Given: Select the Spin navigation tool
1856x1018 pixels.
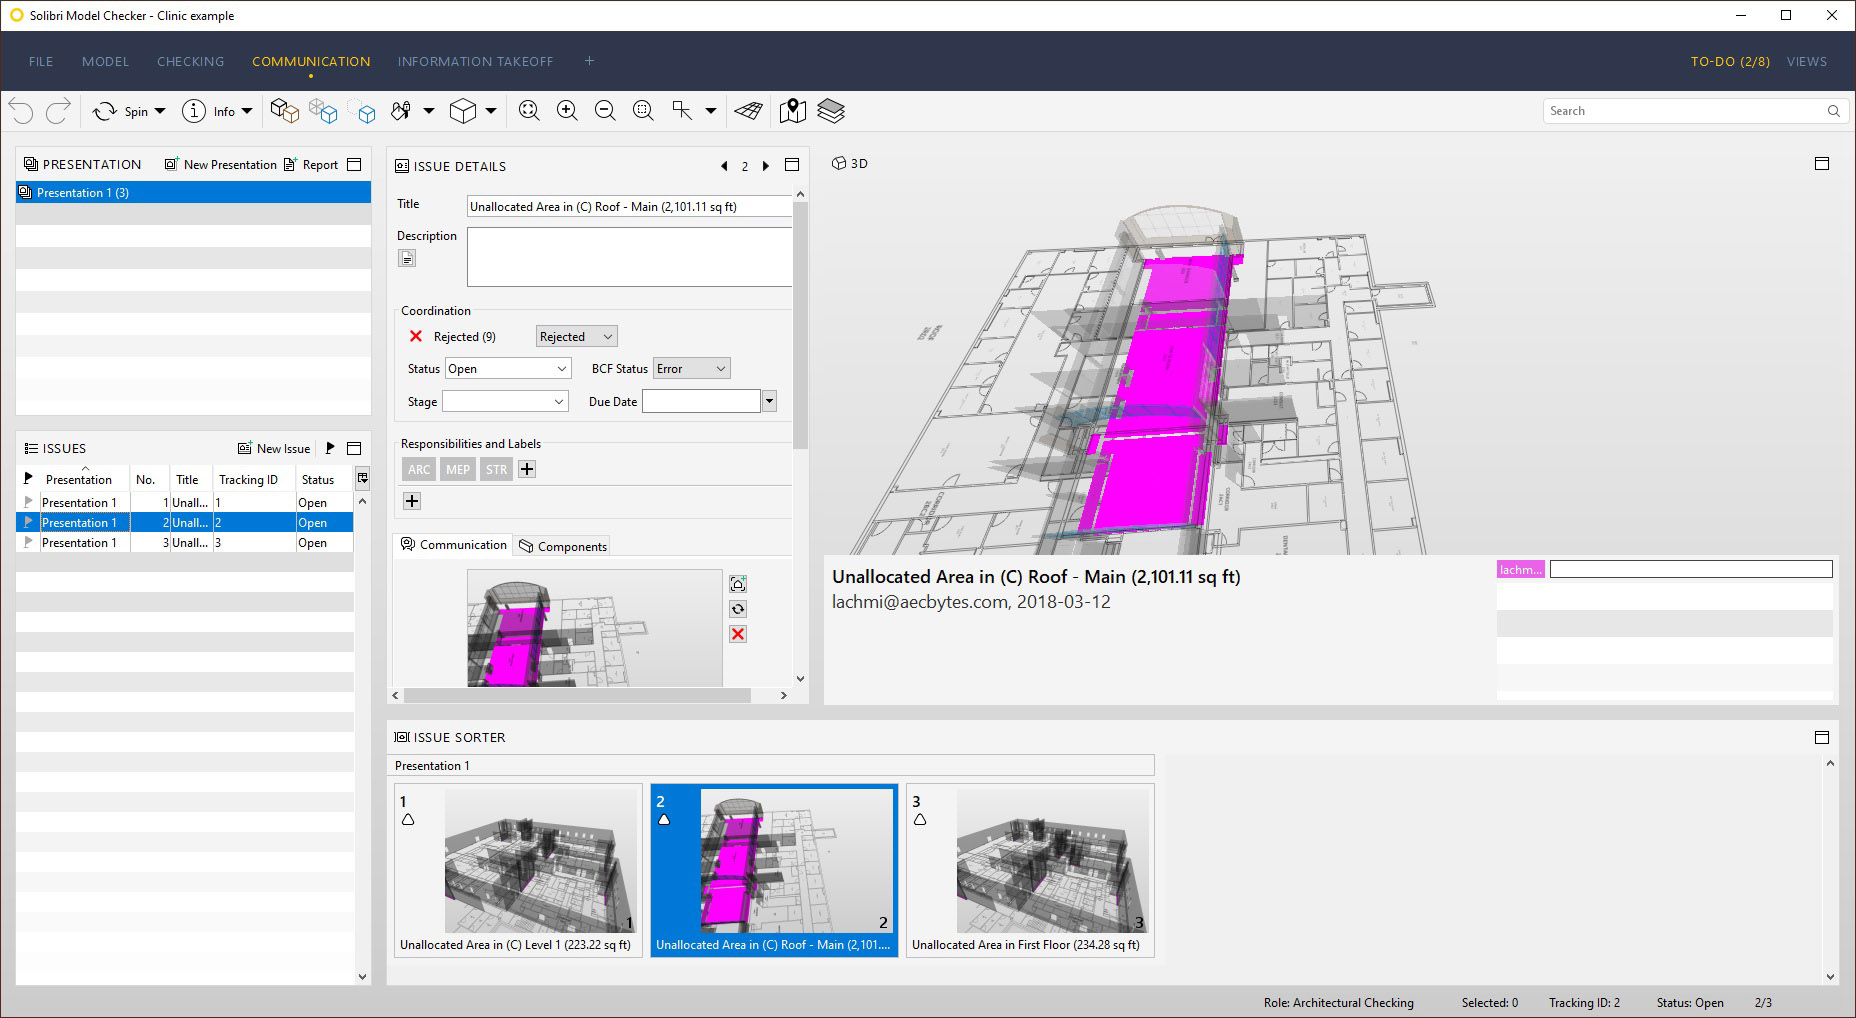Looking at the screenshot, I should pyautogui.click(x=120, y=111).
